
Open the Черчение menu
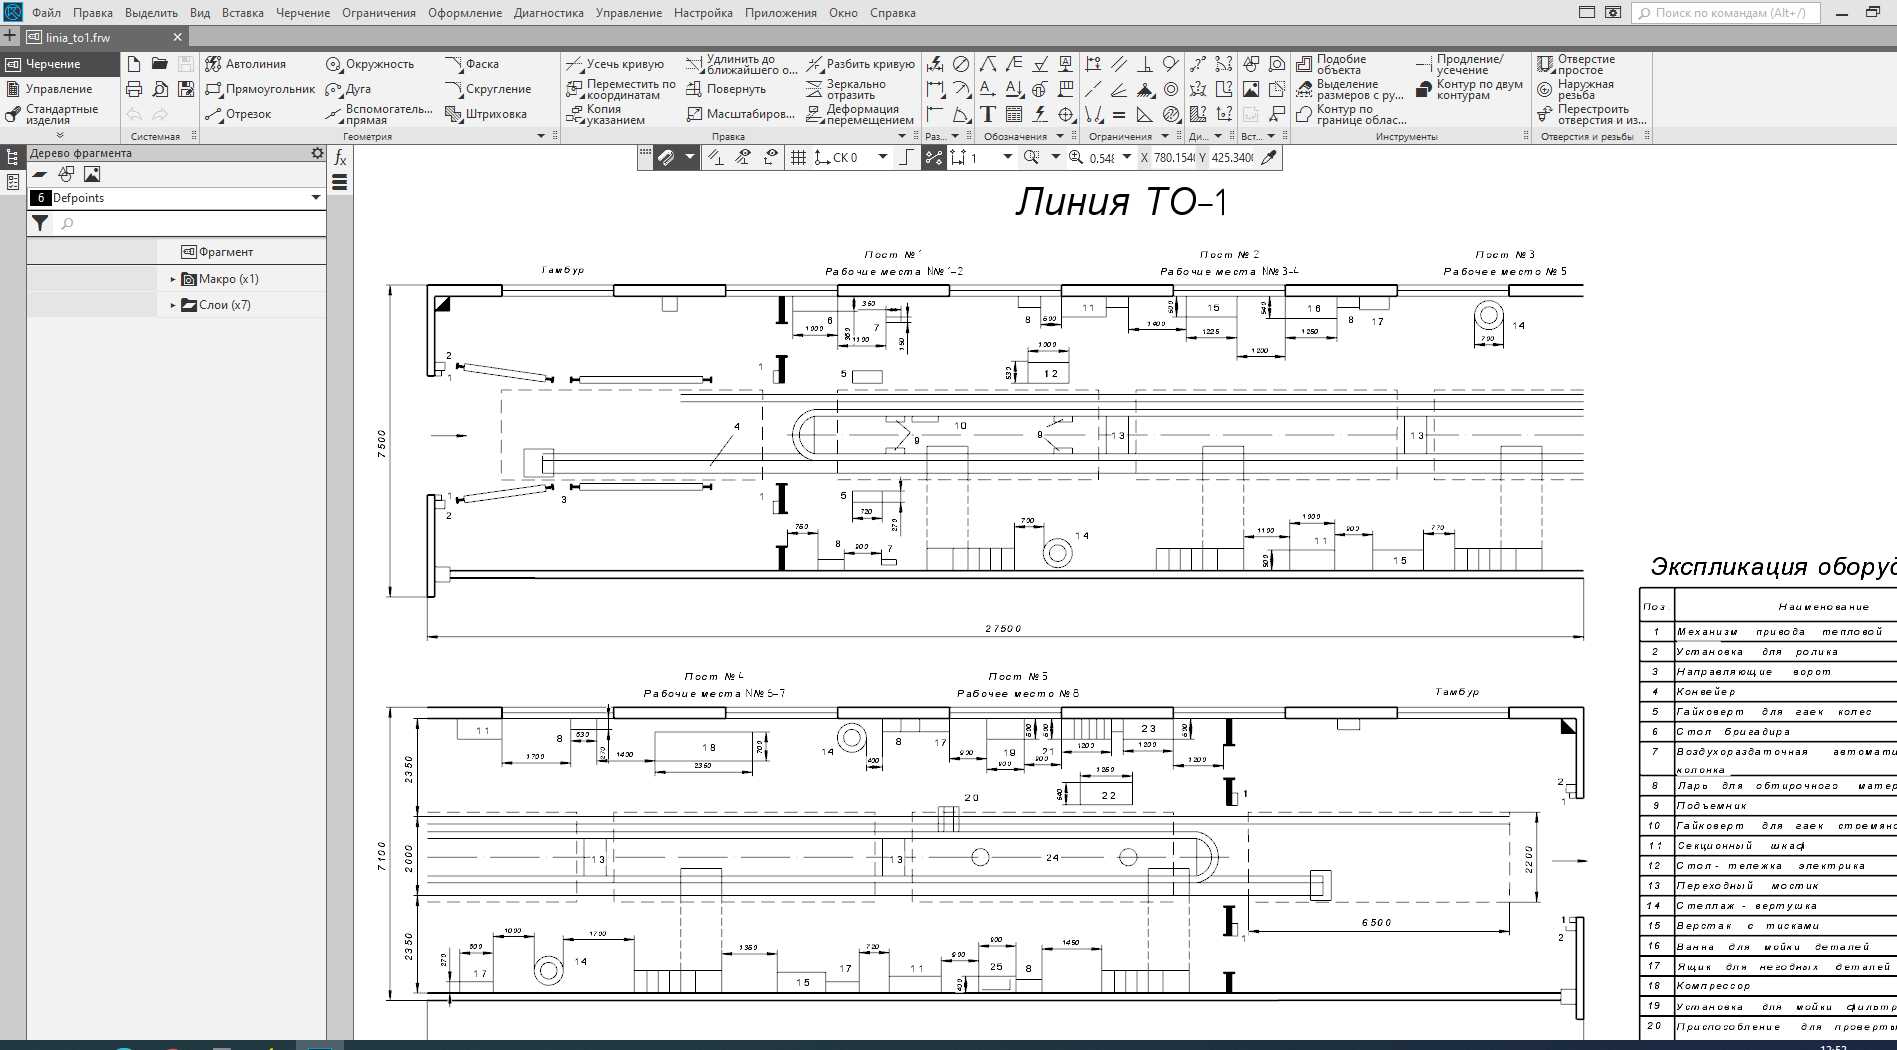click(x=302, y=13)
